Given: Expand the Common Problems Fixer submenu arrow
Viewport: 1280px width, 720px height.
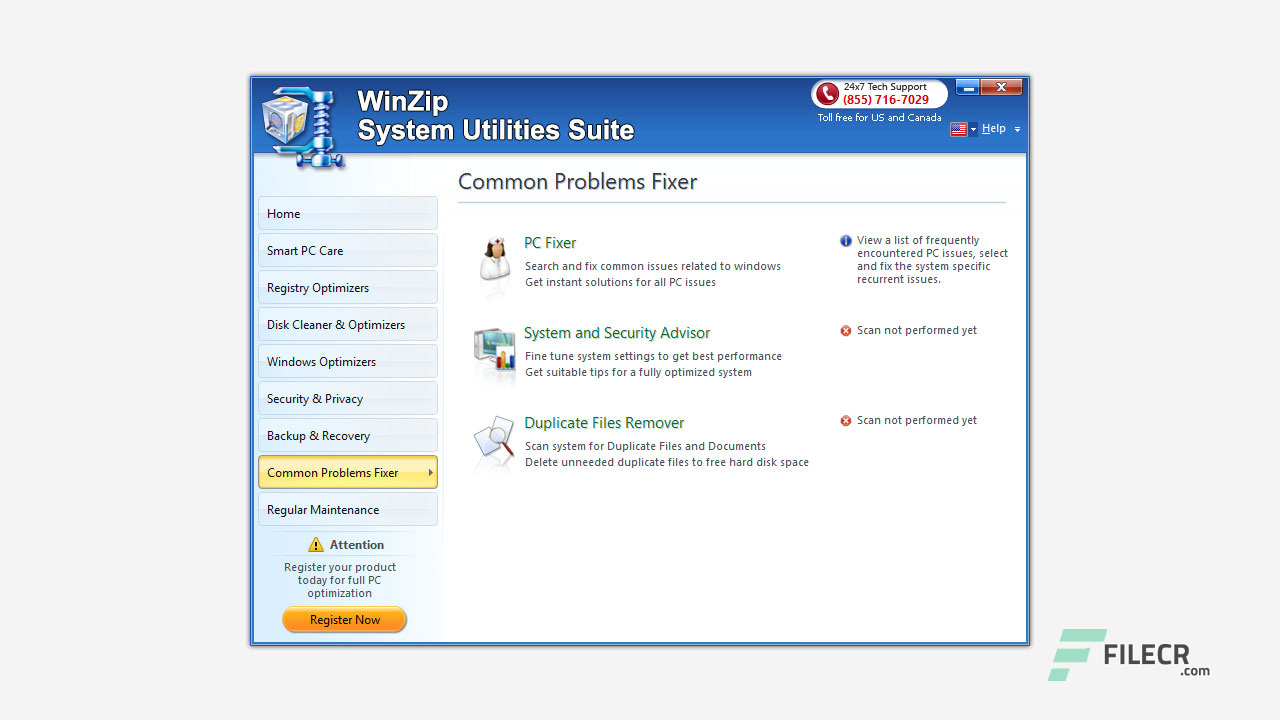Looking at the screenshot, I should pyautogui.click(x=430, y=472).
